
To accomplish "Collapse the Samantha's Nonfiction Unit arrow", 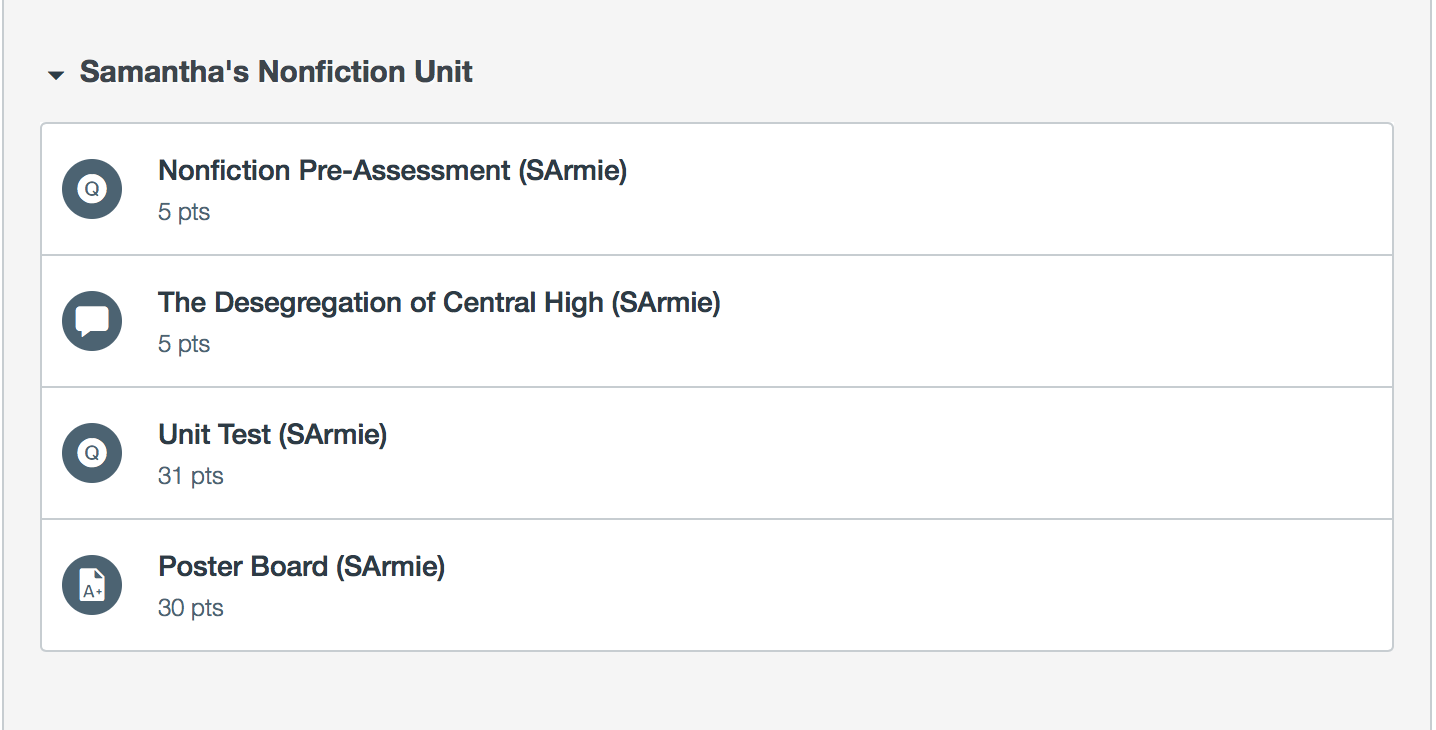I will [56, 75].
